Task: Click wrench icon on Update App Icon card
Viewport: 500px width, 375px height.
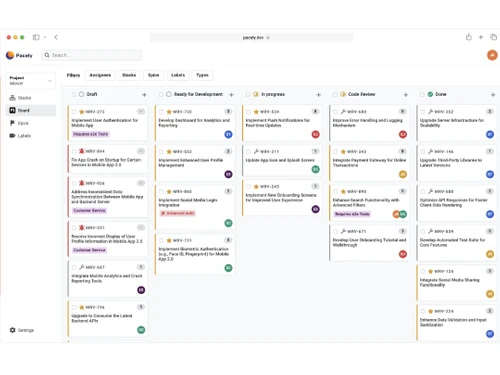Action: pyautogui.click(x=256, y=151)
